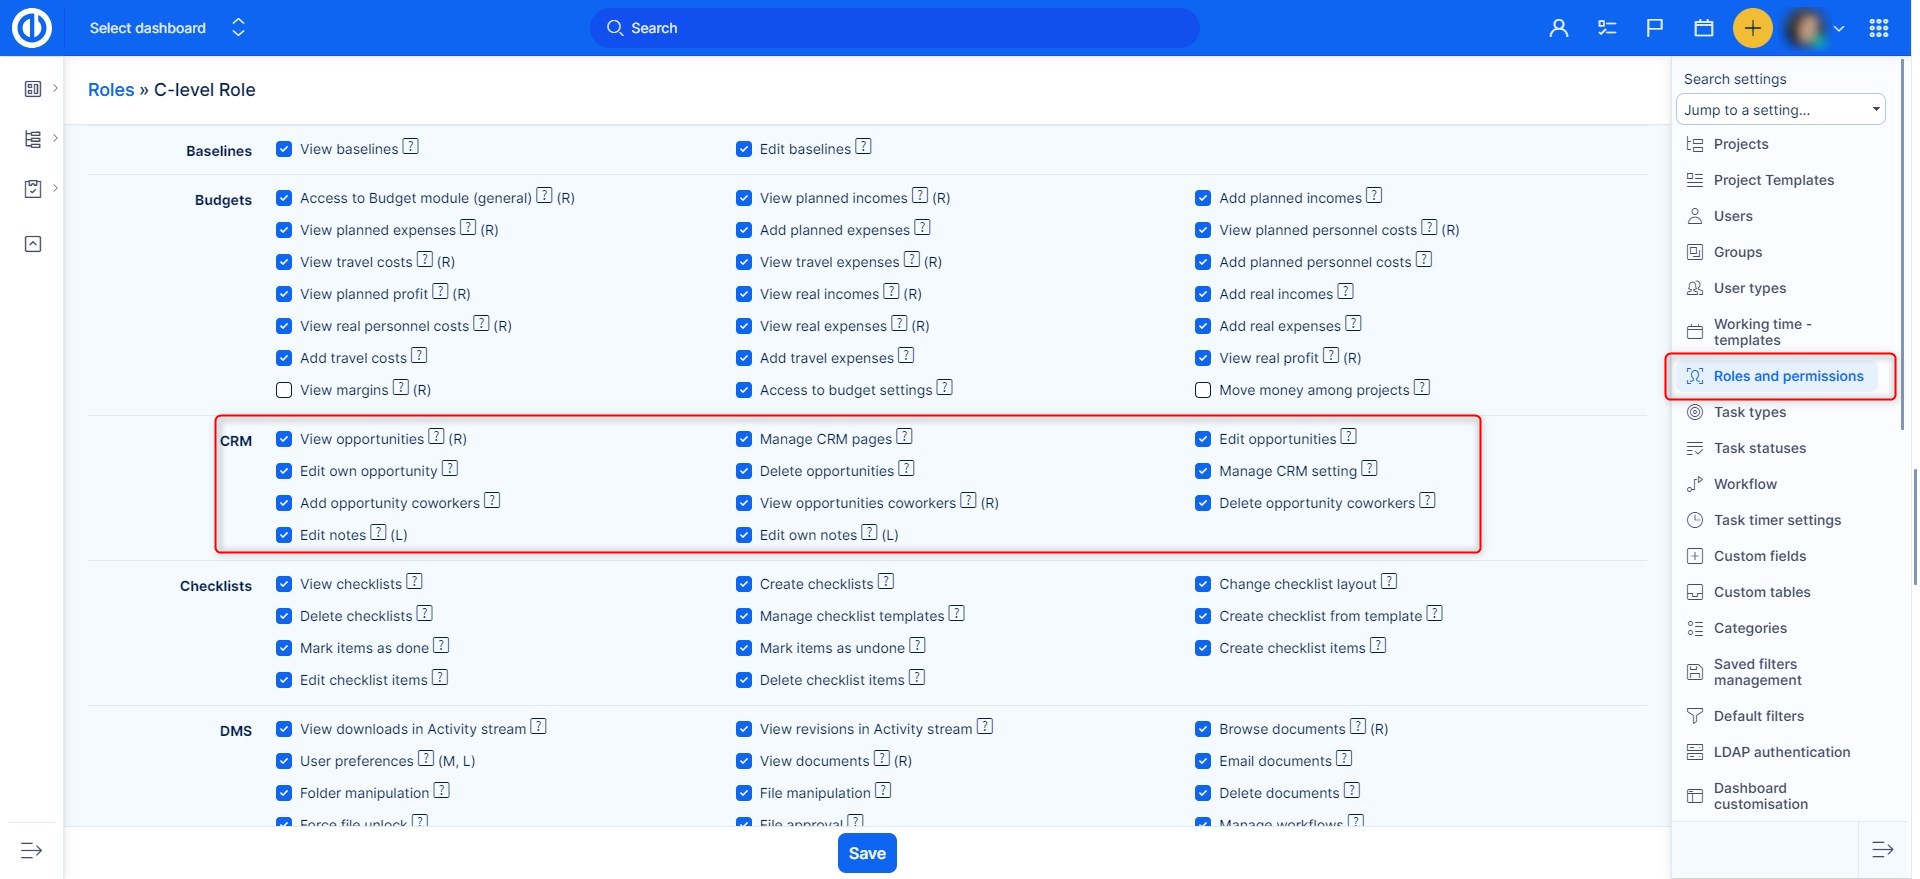This screenshot has width=1920, height=879.
Task: Click help icon next to View baselines
Action: 410,147
